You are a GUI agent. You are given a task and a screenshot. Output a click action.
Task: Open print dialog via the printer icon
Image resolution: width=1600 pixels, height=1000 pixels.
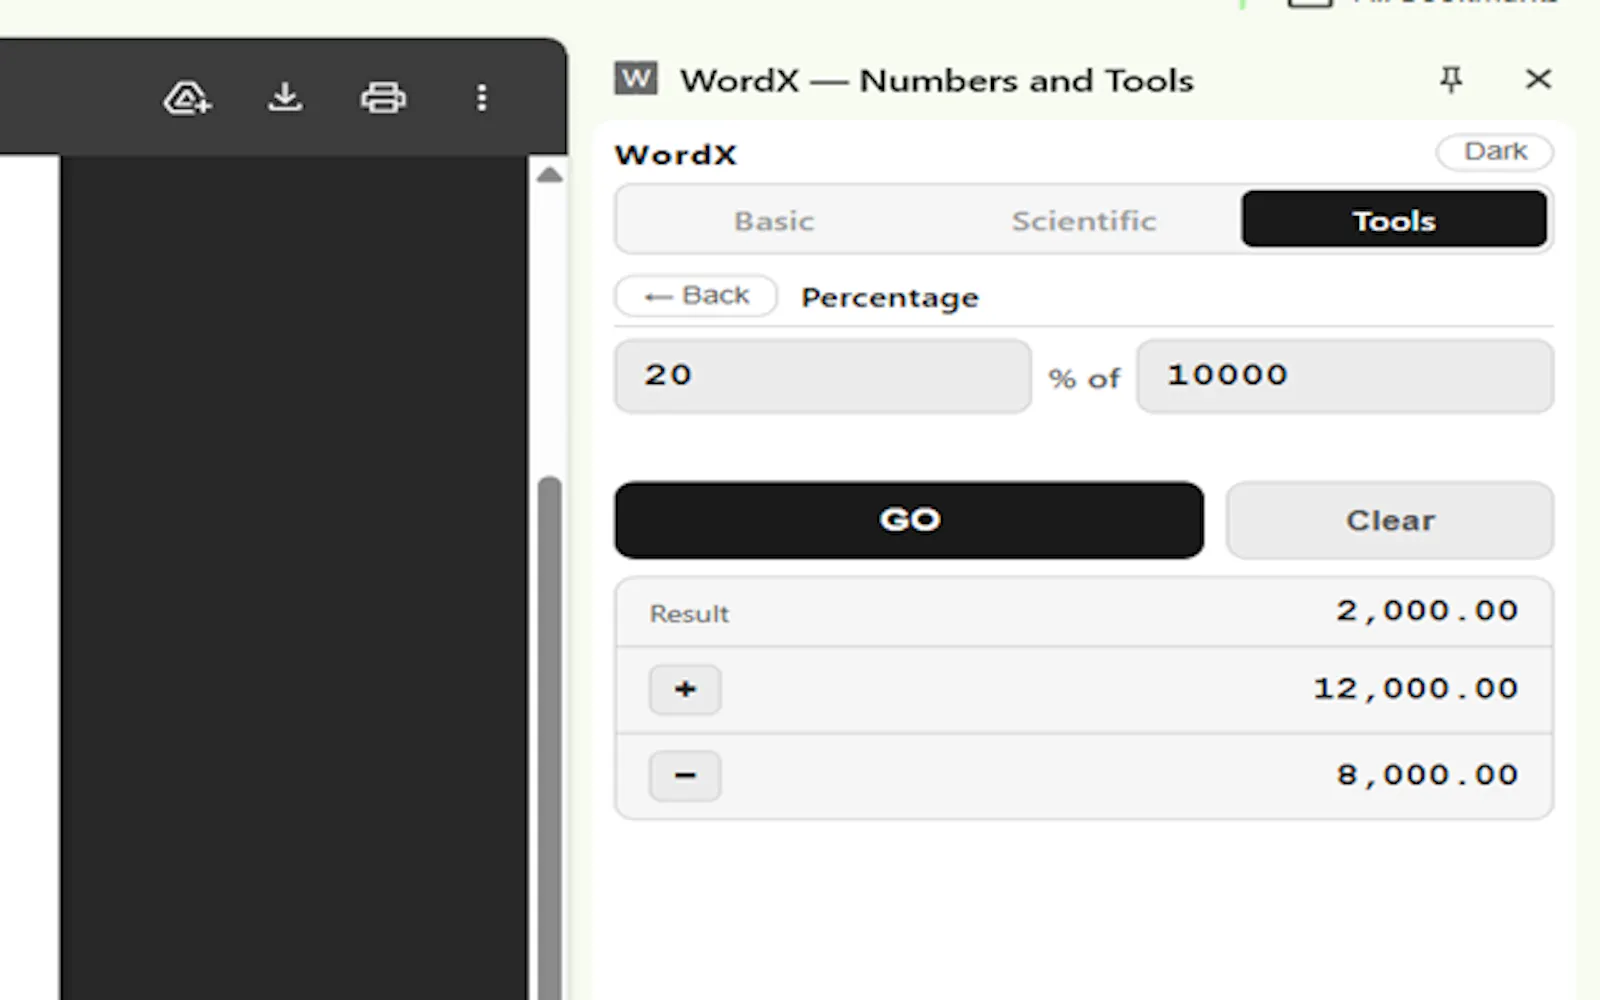pyautogui.click(x=383, y=98)
